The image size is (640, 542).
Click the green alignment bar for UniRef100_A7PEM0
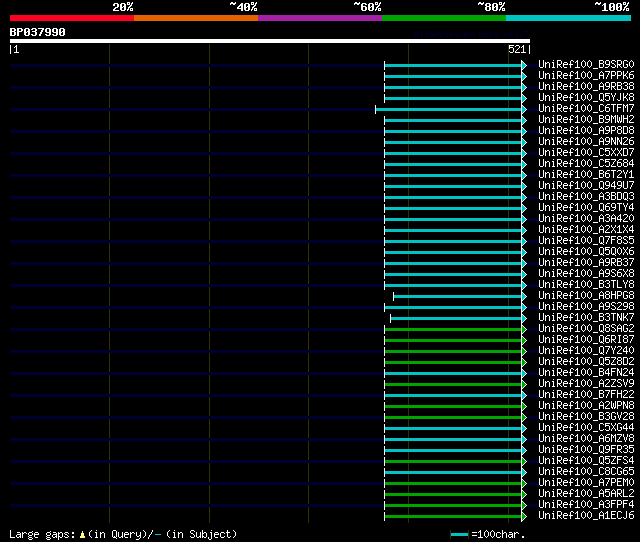point(453,484)
